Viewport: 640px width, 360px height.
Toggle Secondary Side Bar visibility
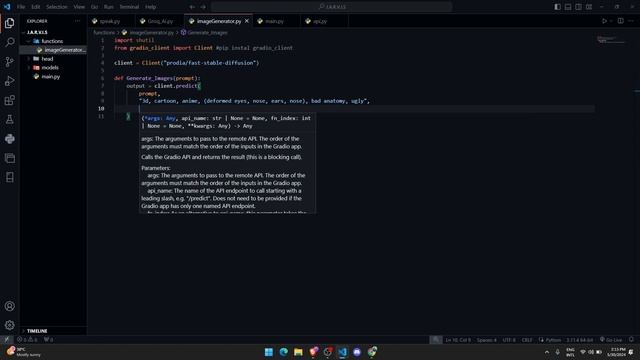click(578, 7)
